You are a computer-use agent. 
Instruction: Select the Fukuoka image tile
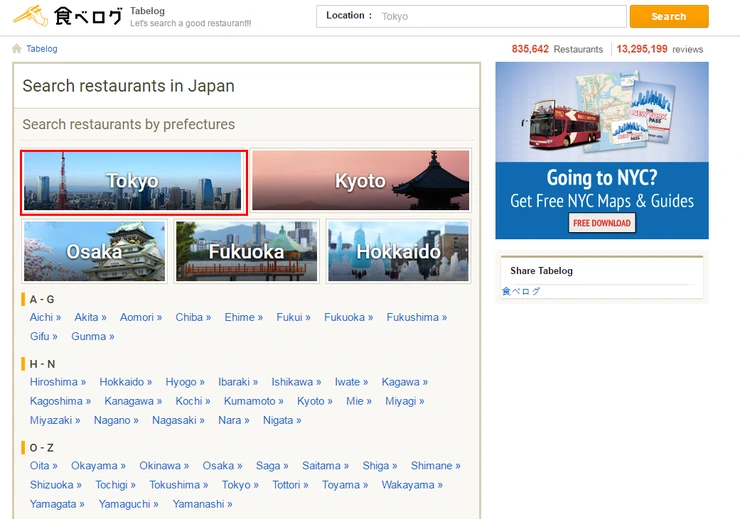pyautogui.click(x=246, y=251)
